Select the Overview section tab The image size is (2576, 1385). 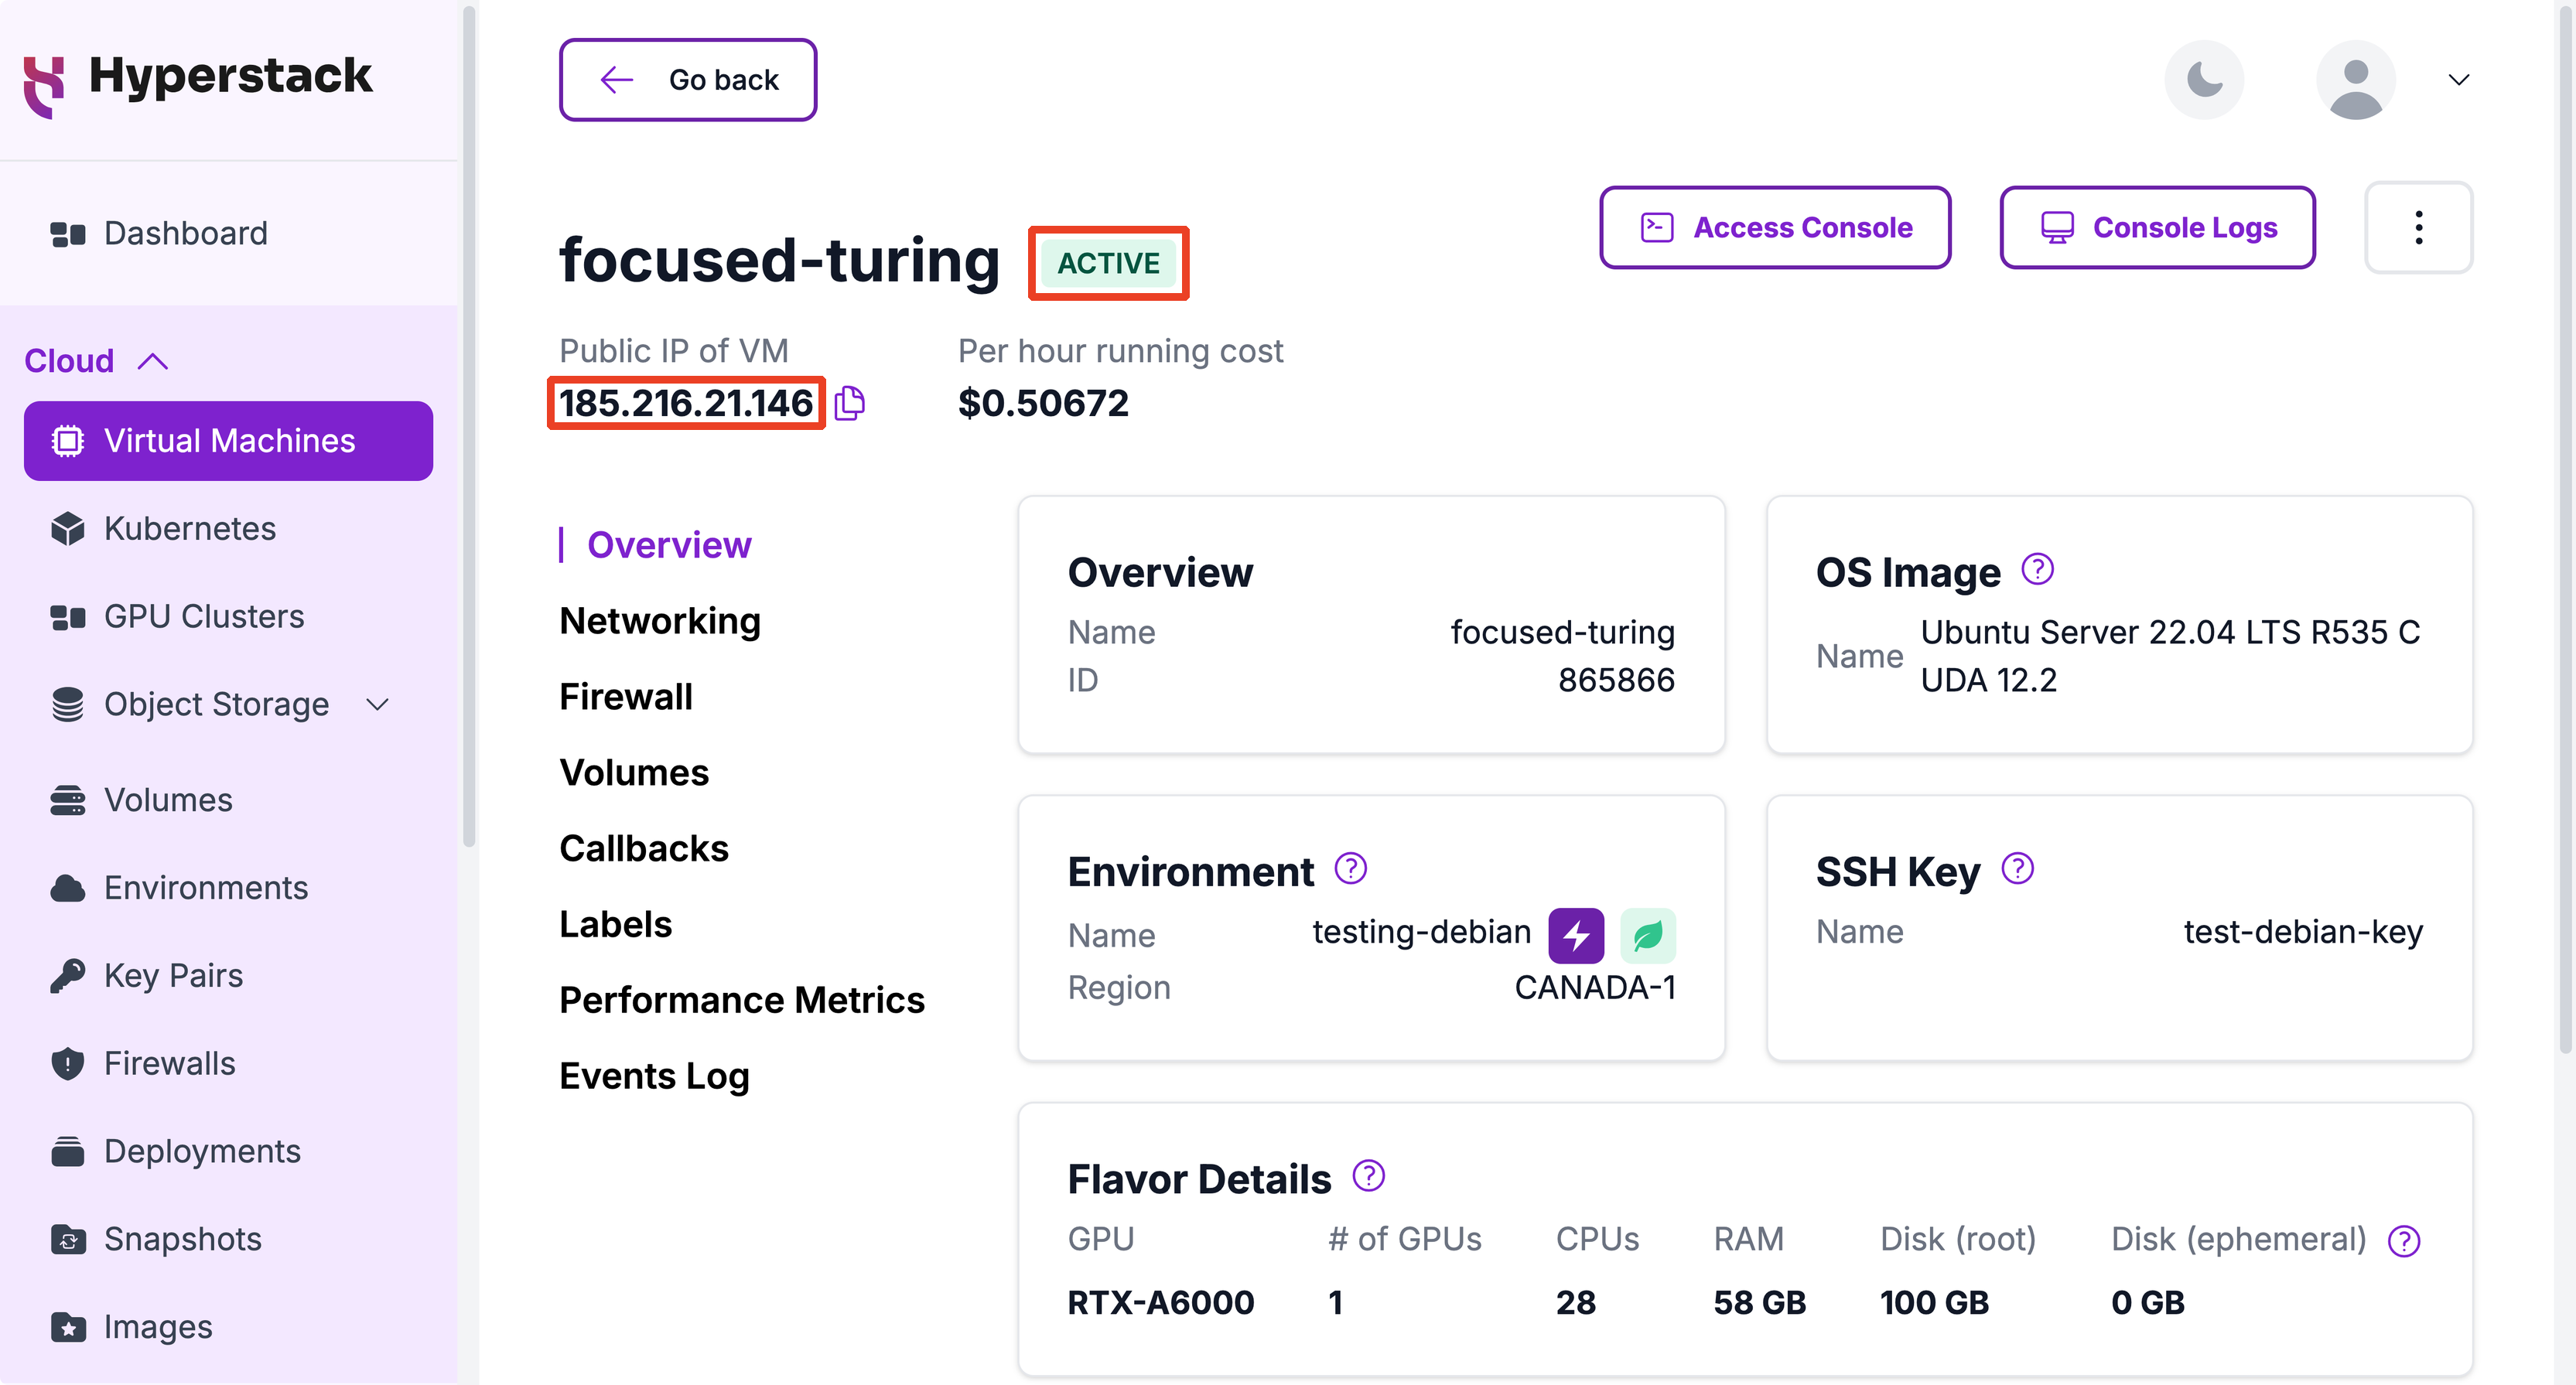tap(669, 546)
